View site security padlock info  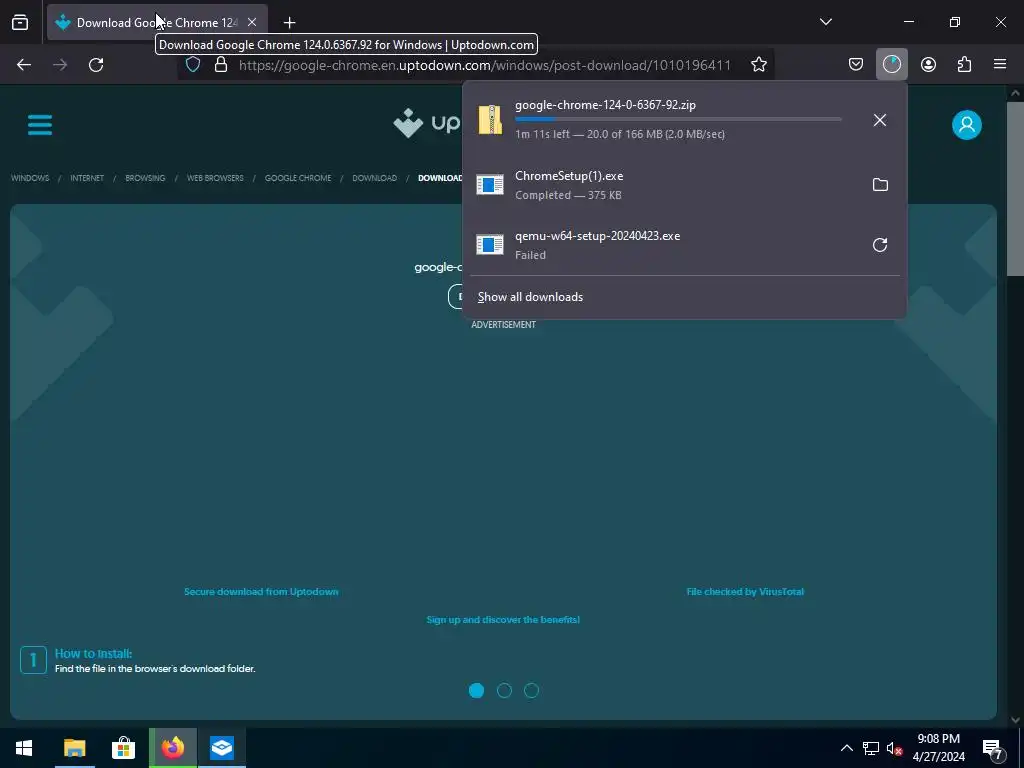[x=221, y=65]
